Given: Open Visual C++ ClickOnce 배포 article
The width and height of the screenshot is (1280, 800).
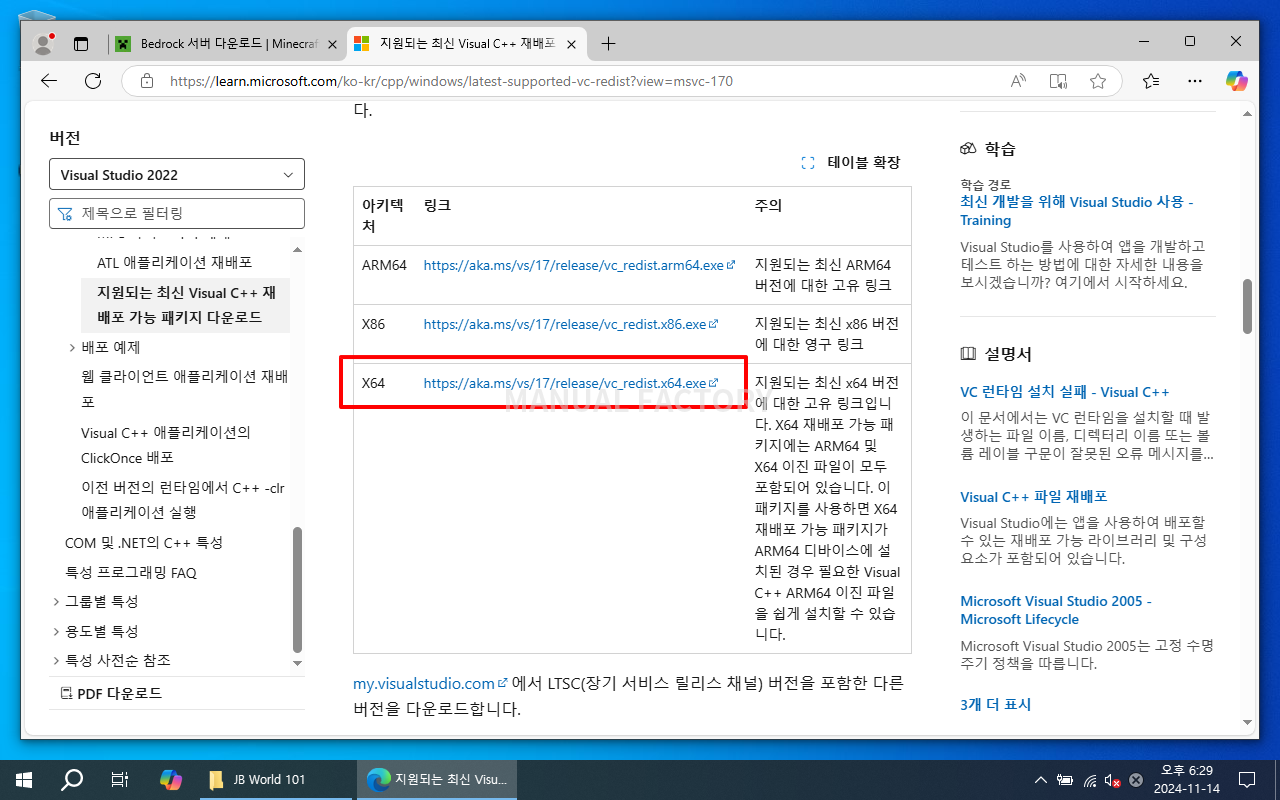Looking at the screenshot, I should click(x=165, y=445).
